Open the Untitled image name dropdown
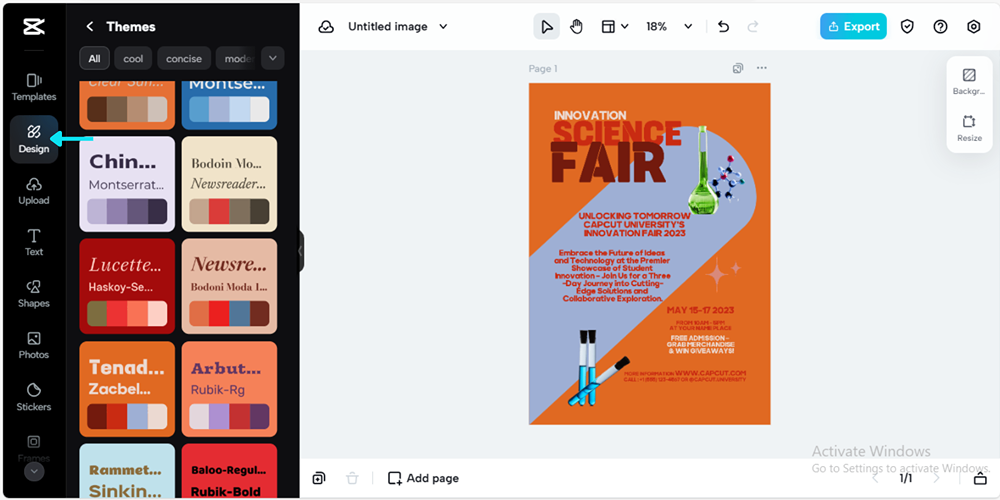The width and height of the screenshot is (1000, 500). pos(398,27)
